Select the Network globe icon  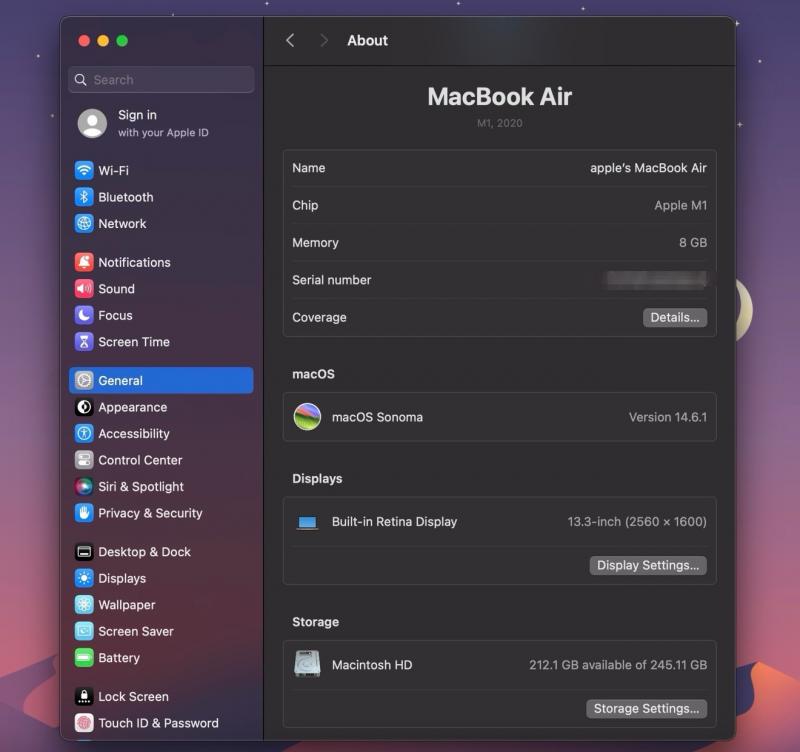[x=84, y=223]
